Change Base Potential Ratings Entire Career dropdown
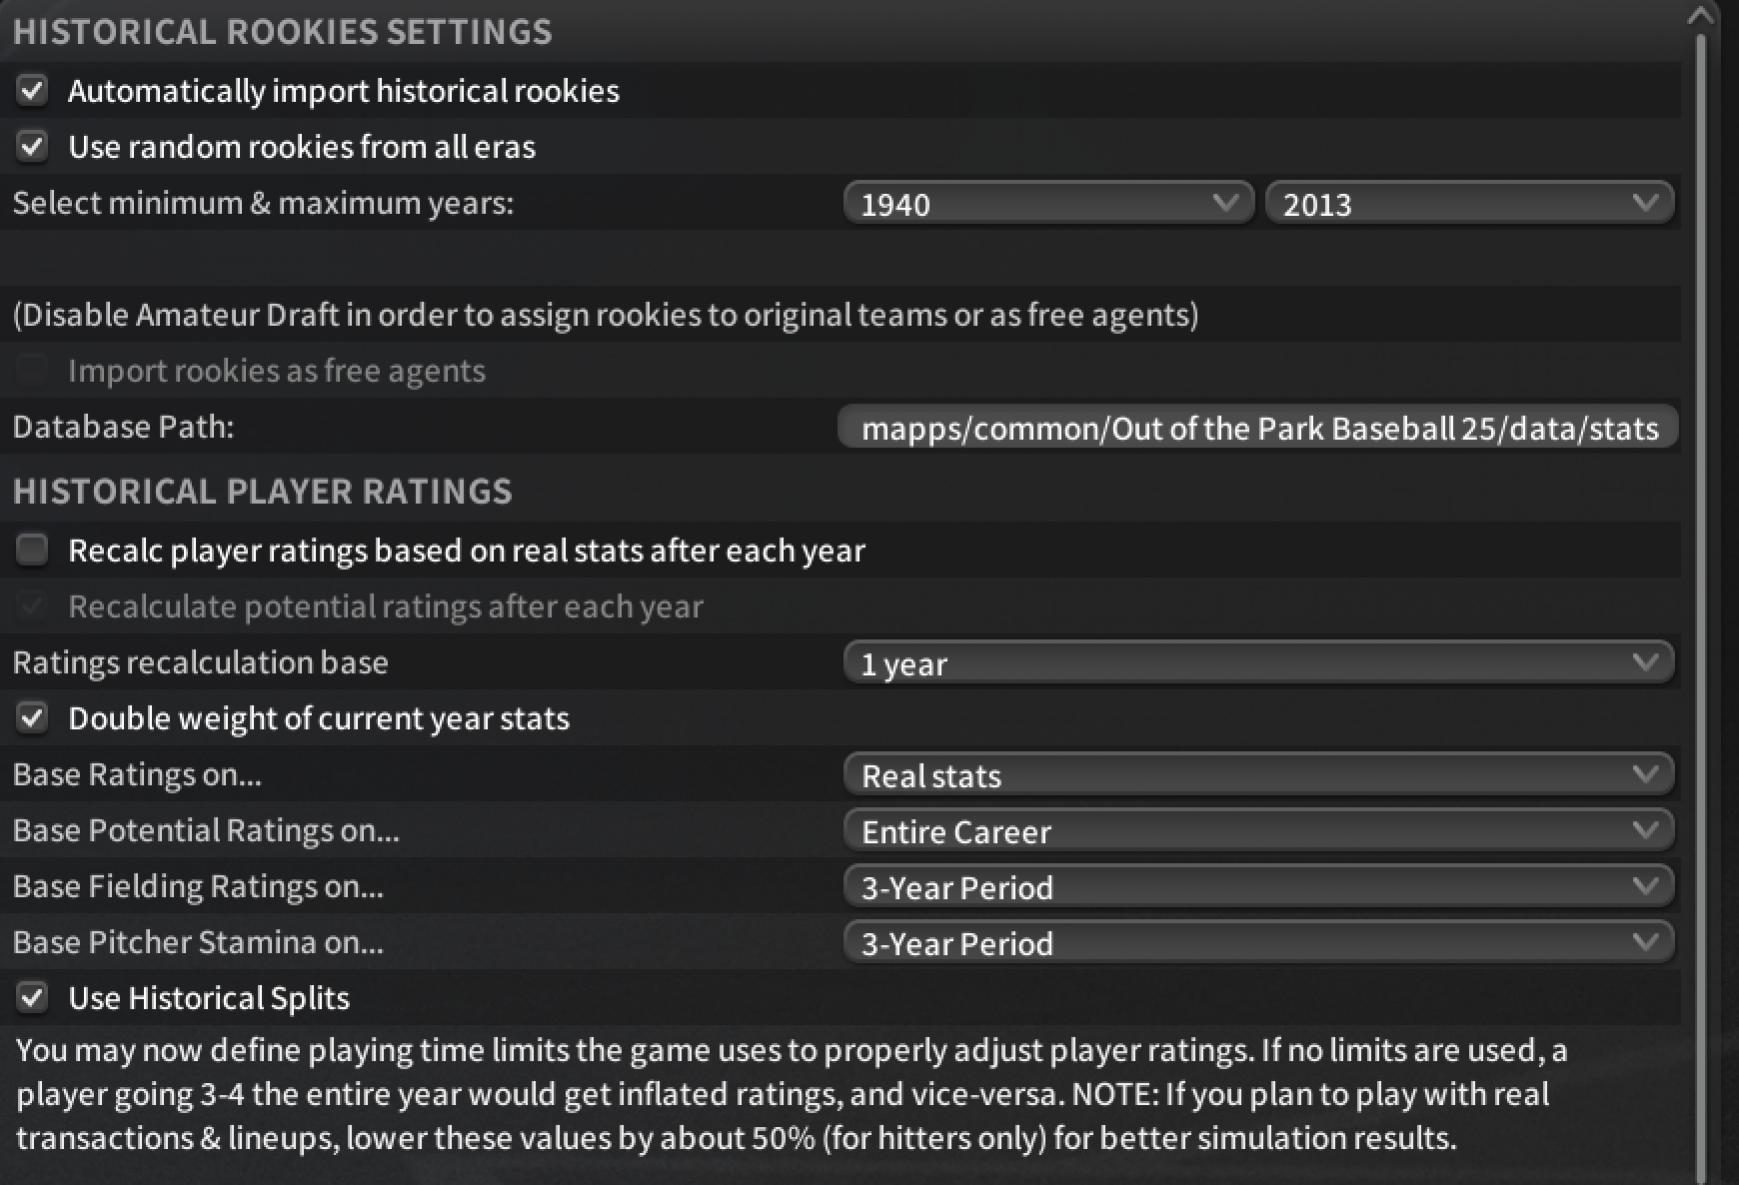The width and height of the screenshot is (1739, 1185). (1257, 832)
